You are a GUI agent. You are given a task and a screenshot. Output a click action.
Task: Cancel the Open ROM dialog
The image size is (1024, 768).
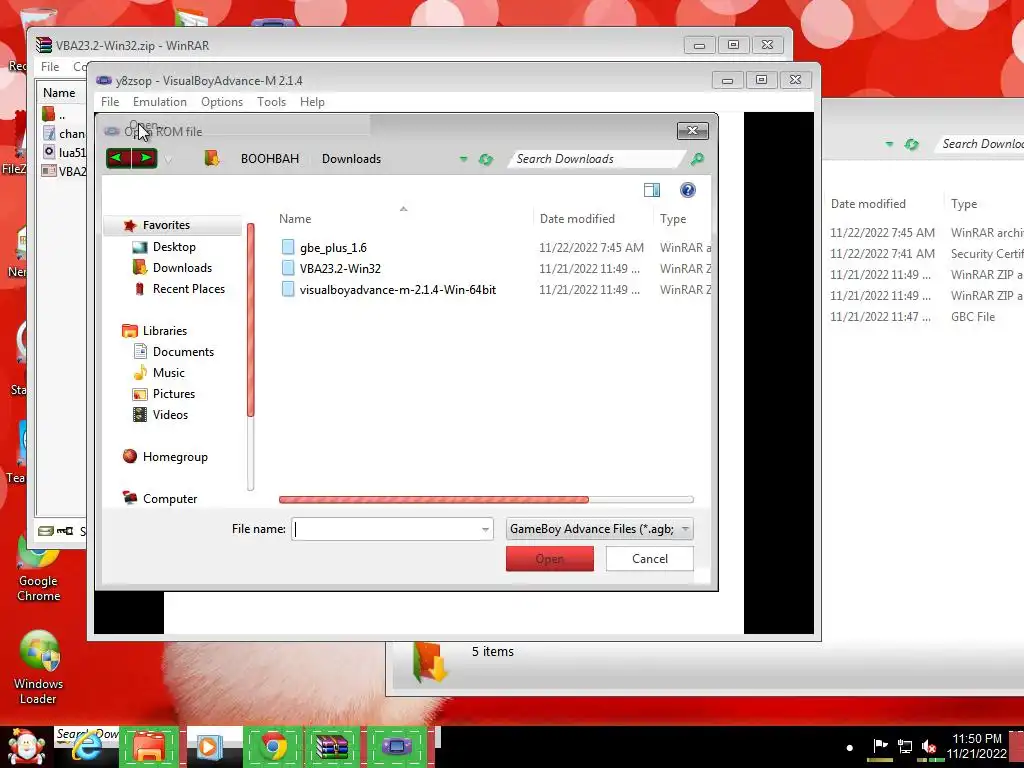click(x=650, y=559)
